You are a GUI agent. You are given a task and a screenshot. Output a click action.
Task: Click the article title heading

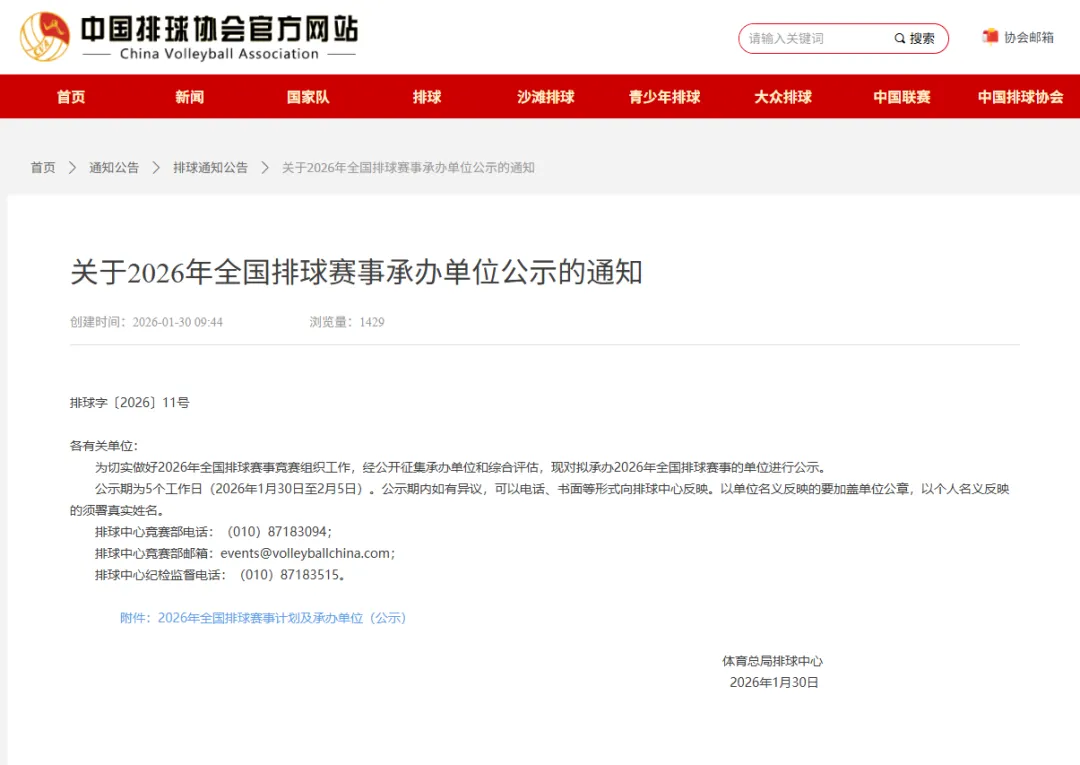pos(356,272)
